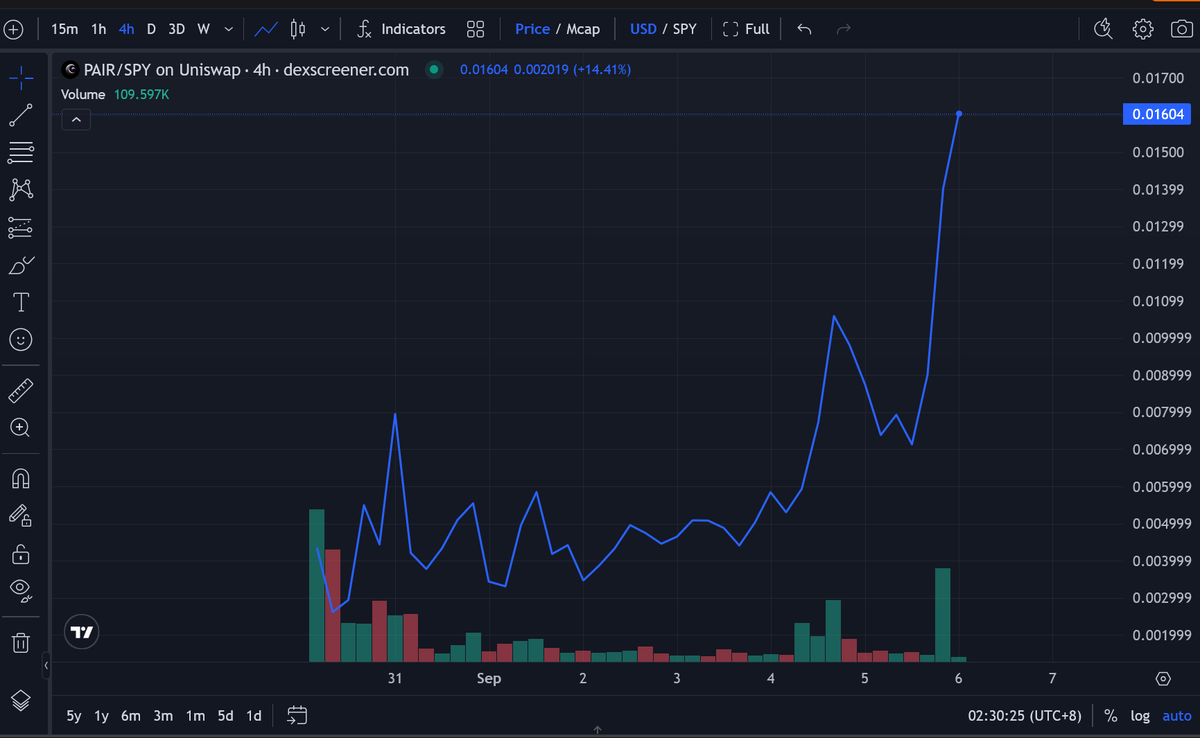This screenshot has height=738, width=1200.
Task: Hide all drawings with eye icon
Action: click(x=20, y=590)
